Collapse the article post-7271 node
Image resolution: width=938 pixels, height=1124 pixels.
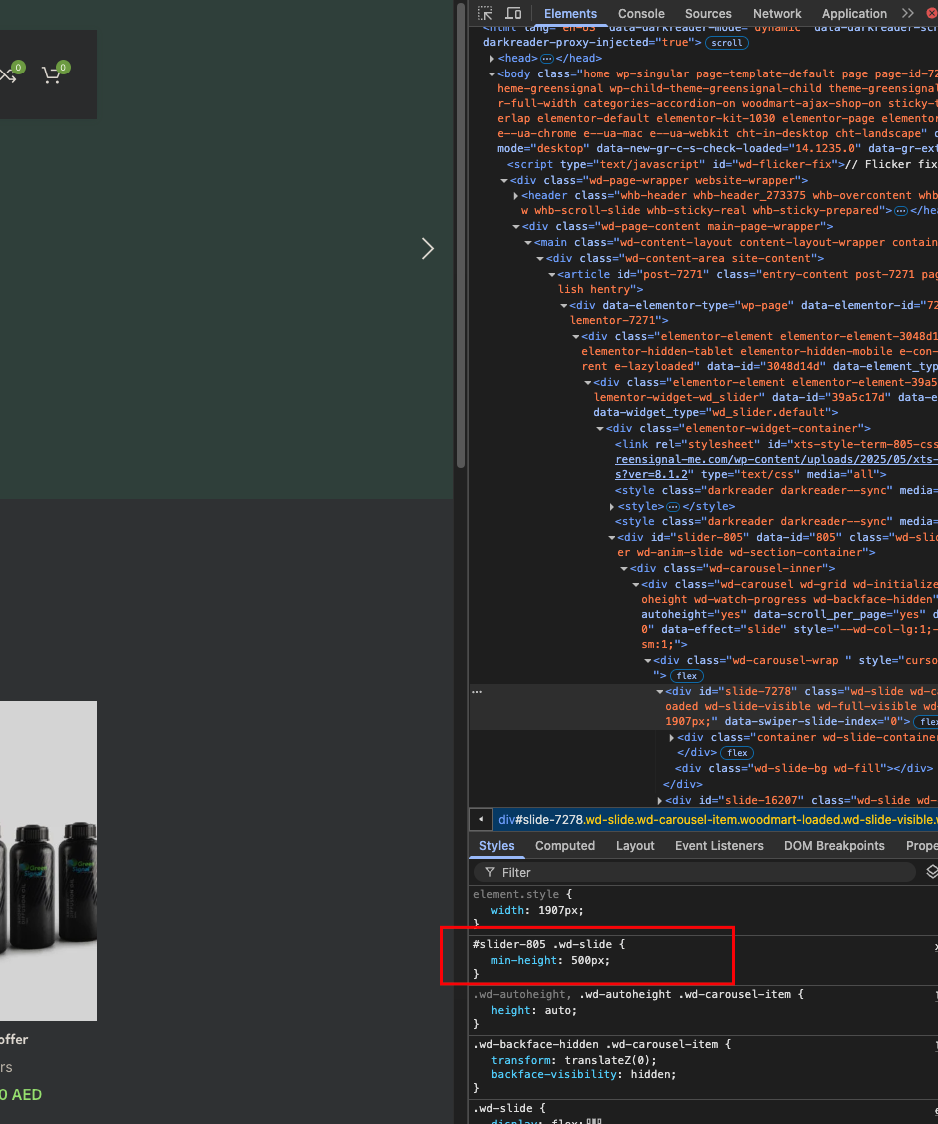[552, 275]
